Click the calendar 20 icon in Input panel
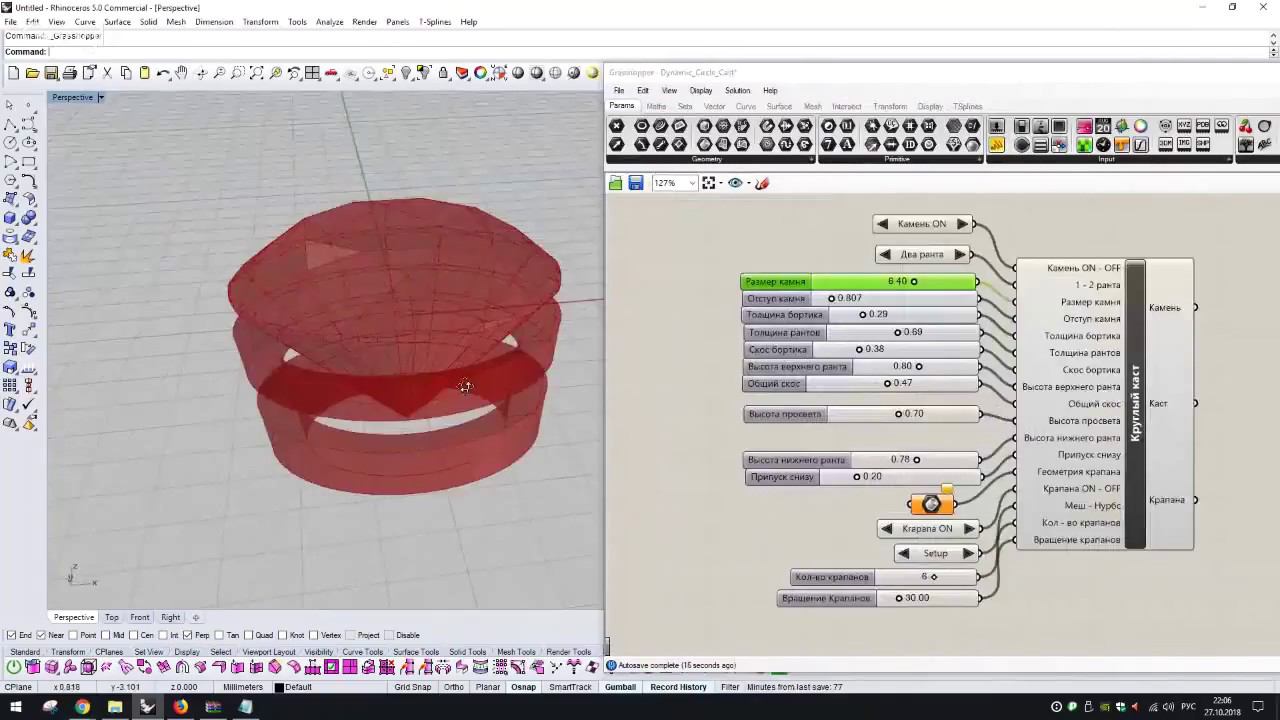The image size is (1280, 720). click(1102, 126)
